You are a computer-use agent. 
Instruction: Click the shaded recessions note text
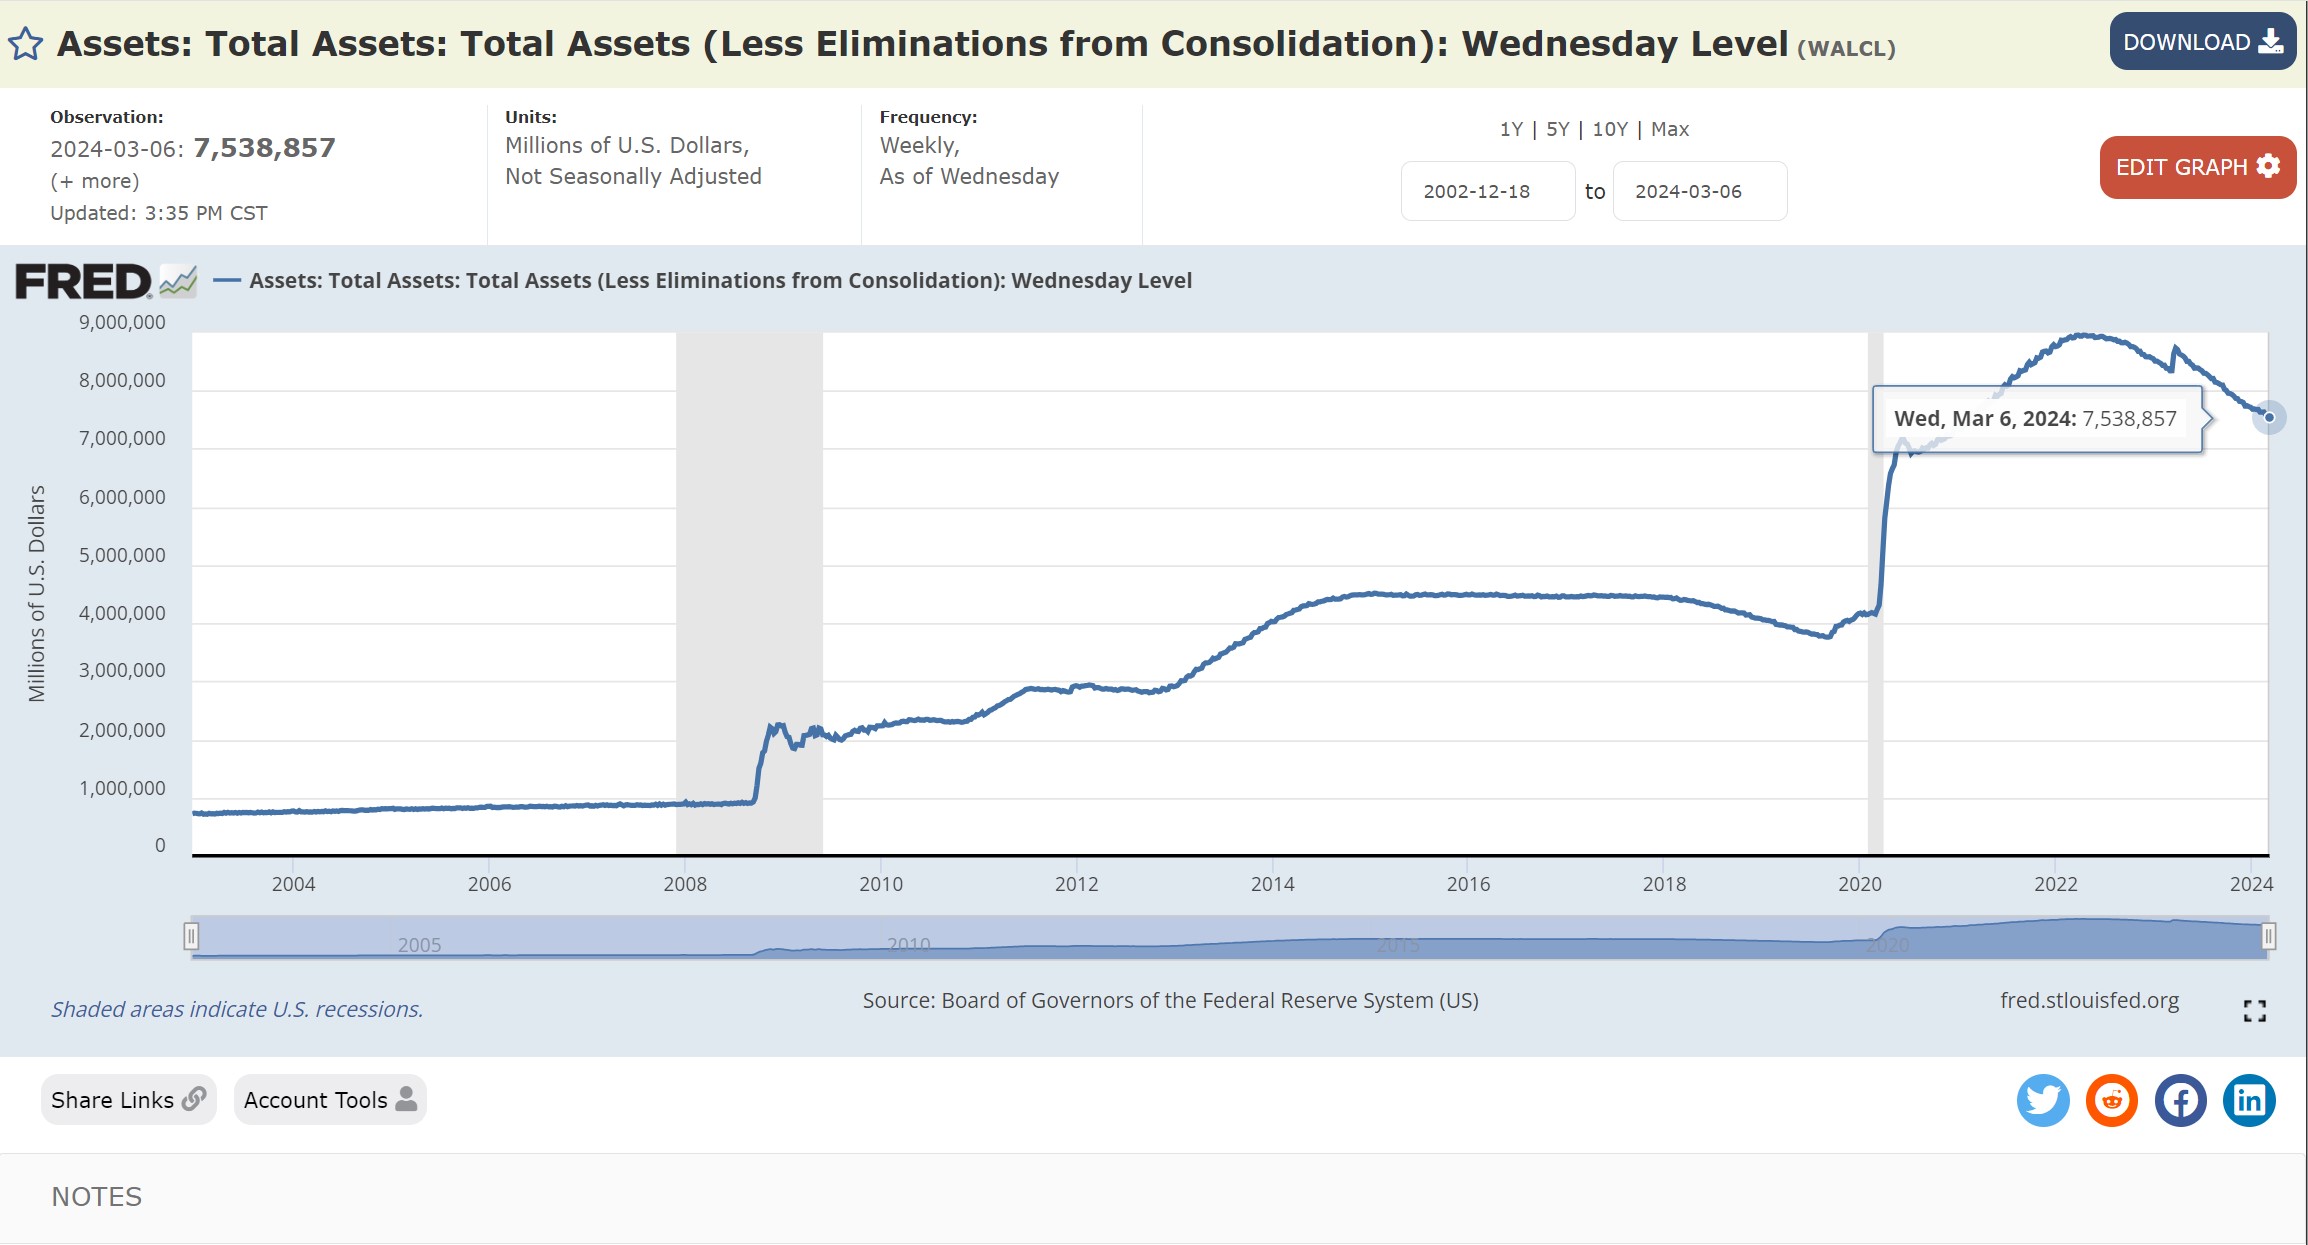(237, 1010)
